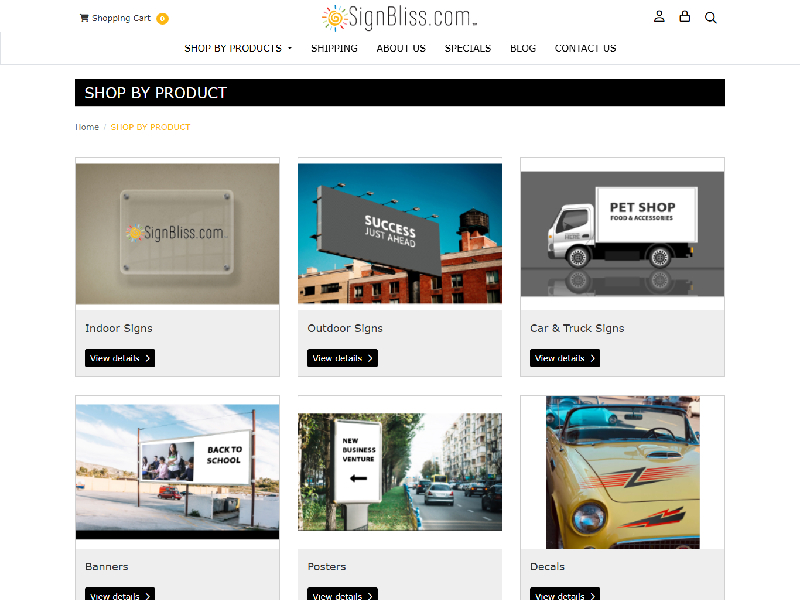This screenshot has width=800, height=600.
Task: Expand the Shop By Products dropdown
Action: point(238,48)
